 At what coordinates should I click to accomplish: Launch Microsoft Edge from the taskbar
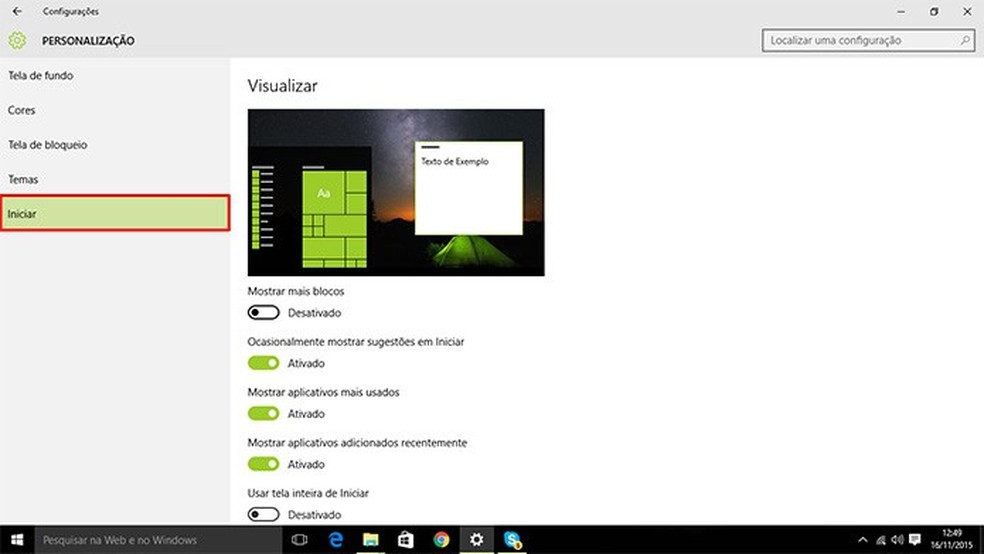pos(336,540)
